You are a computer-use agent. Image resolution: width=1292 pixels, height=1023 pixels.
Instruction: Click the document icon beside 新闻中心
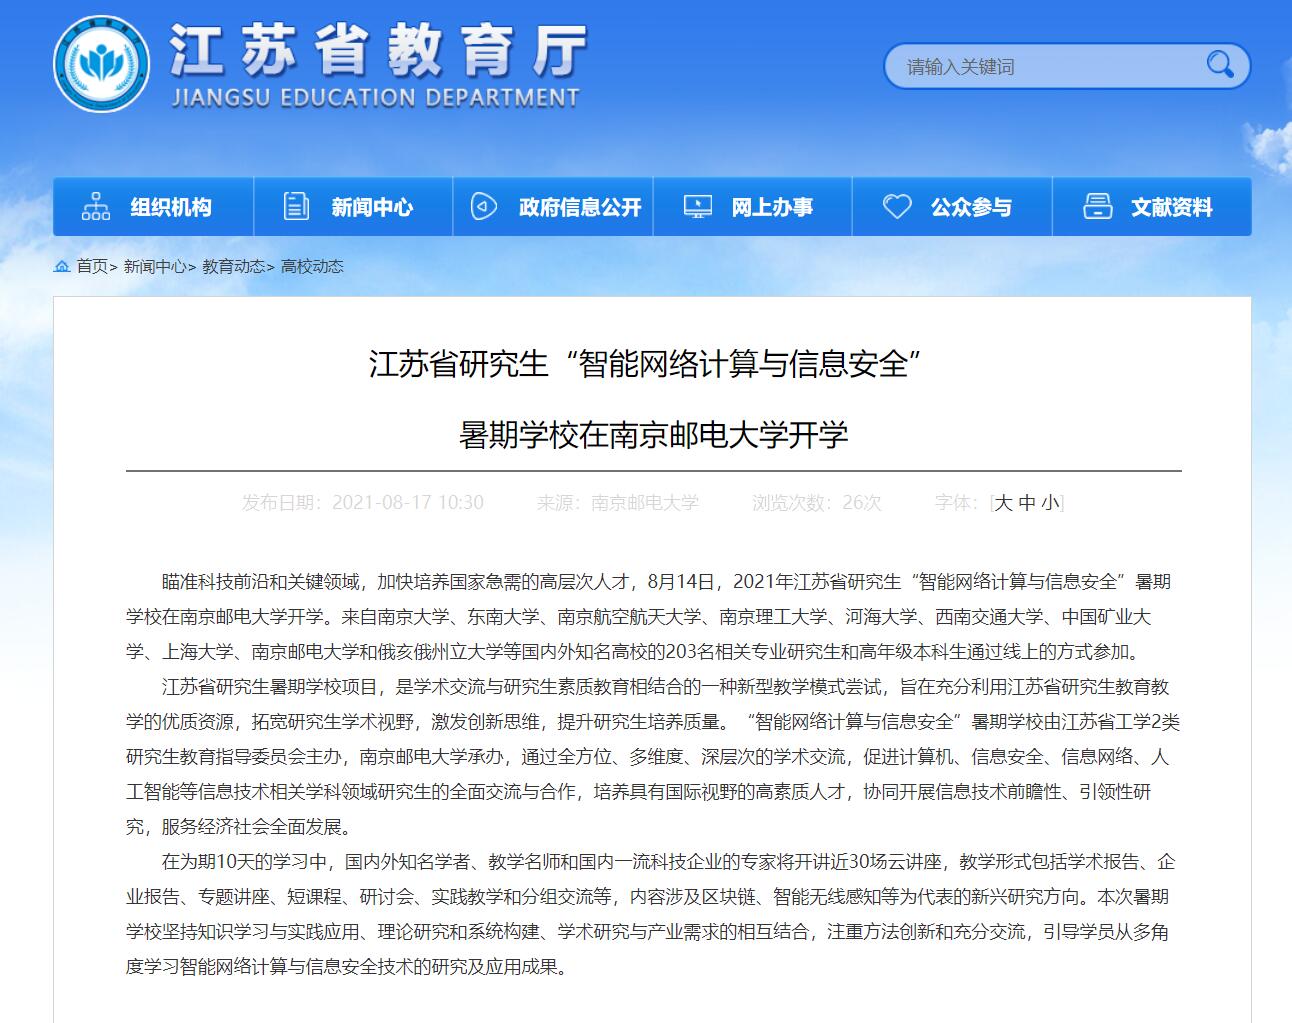[297, 207]
